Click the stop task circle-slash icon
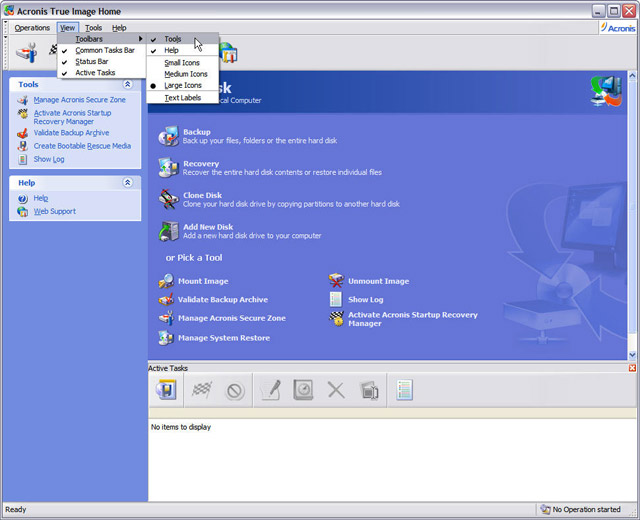This screenshot has height=520, width=640. pos(235,391)
